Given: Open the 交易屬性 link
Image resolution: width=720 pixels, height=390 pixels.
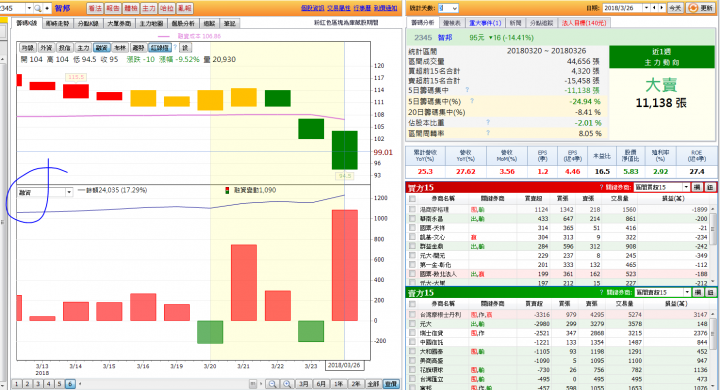Looking at the screenshot, I should tap(338, 8).
